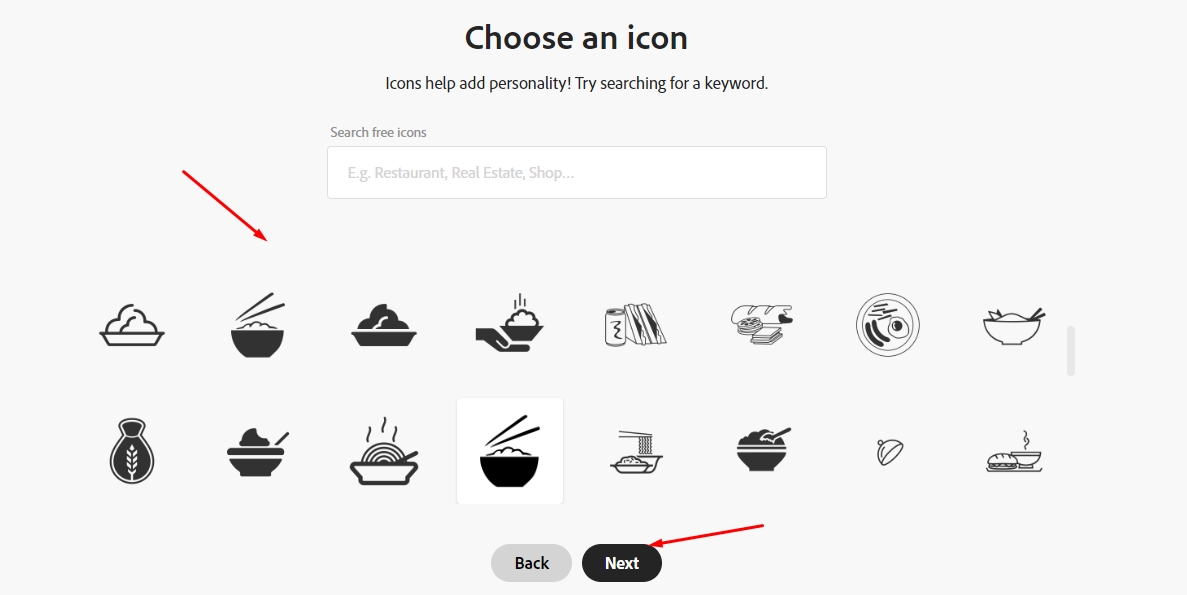Pick the round plate with fried egg icon
Image resolution: width=1187 pixels, height=595 pixels.
(x=887, y=325)
